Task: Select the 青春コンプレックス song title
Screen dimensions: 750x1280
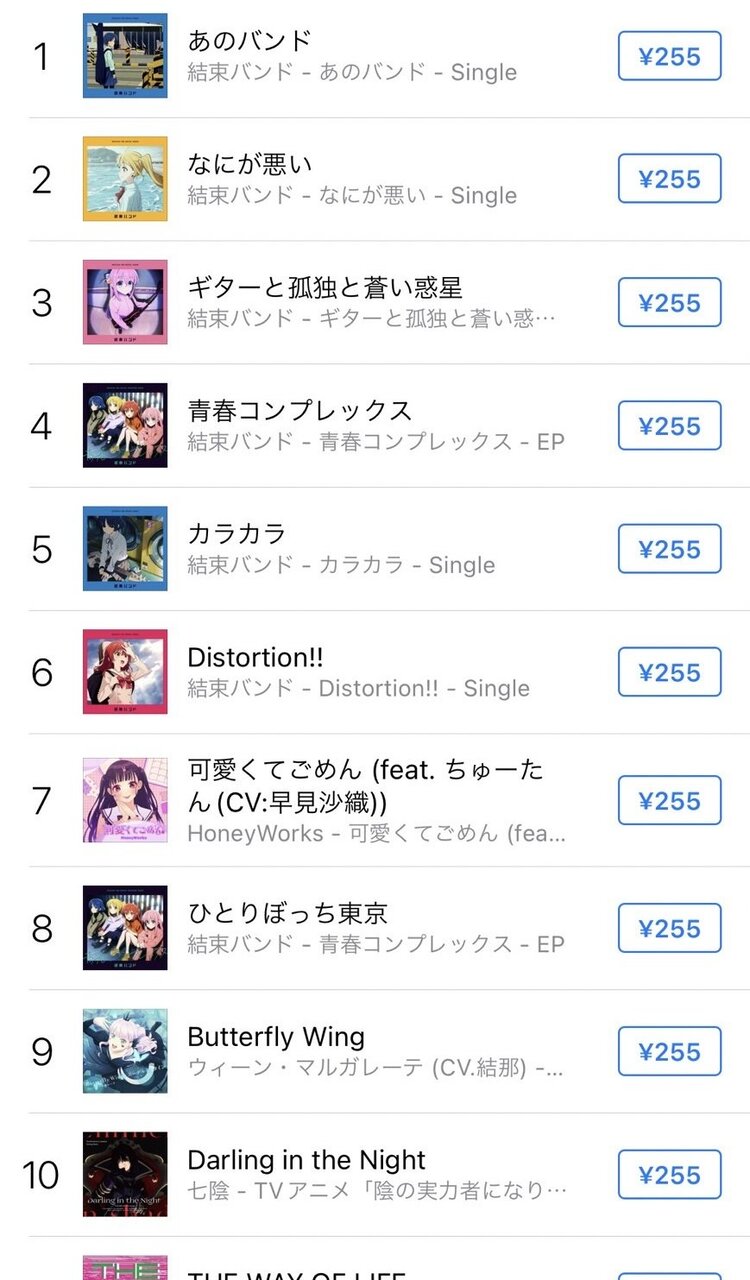Action: point(300,411)
